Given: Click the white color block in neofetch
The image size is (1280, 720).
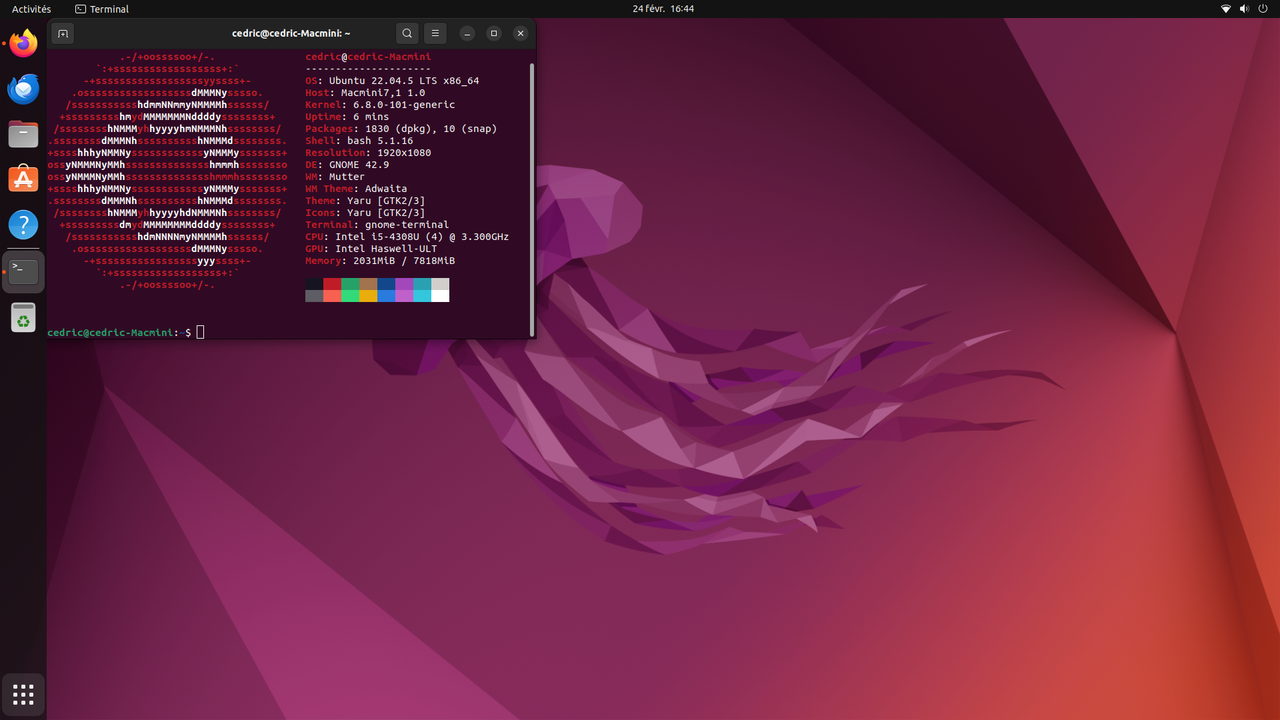Looking at the screenshot, I should (440, 296).
